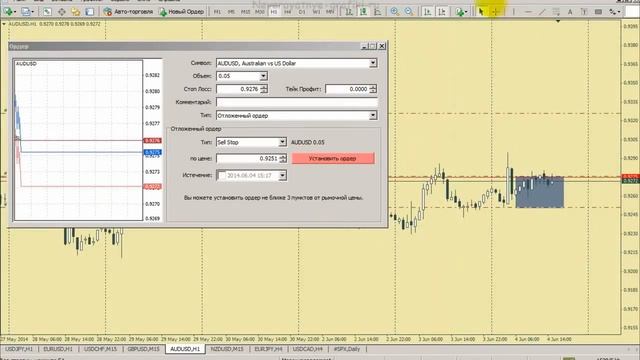Open the USDCHF,M15 chart tab
This screenshot has width=640, height=360.
coord(100,349)
